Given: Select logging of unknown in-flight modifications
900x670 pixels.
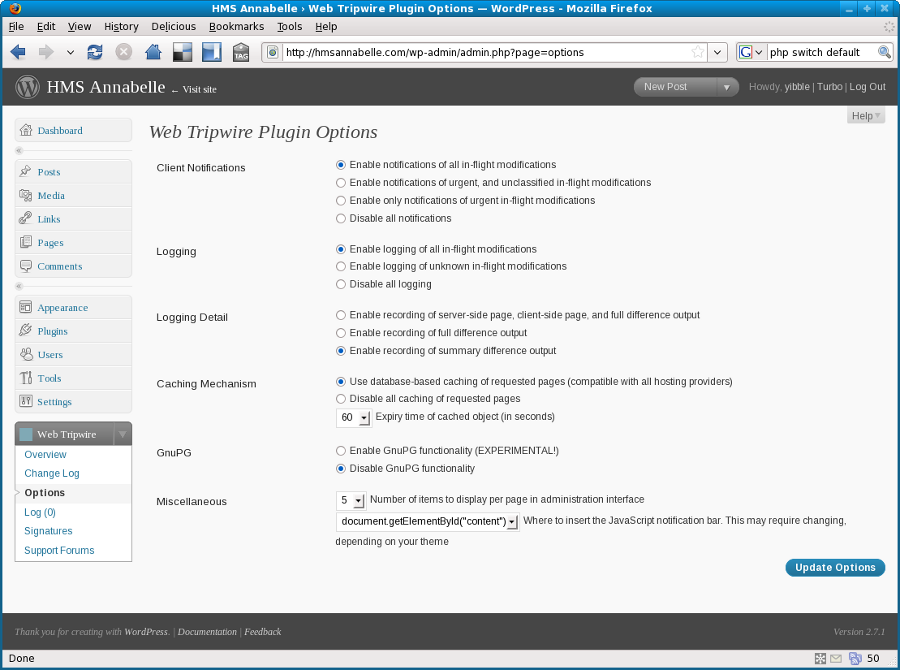Looking at the screenshot, I should pyautogui.click(x=341, y=266).
